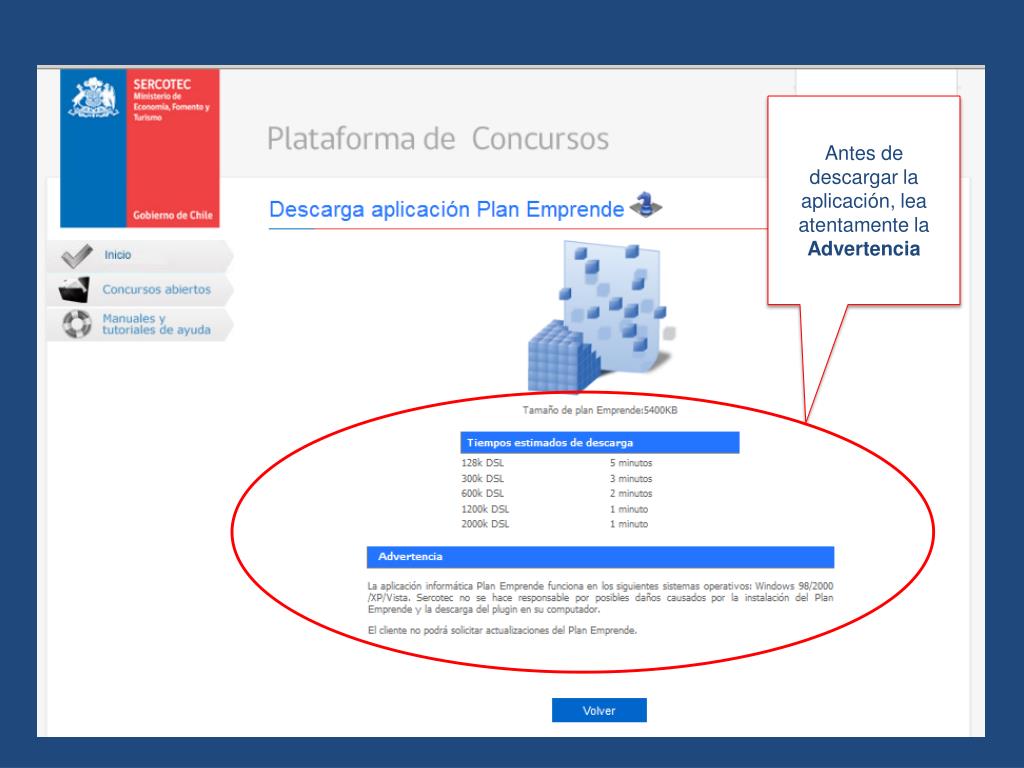Click the Advertencia section header bar
The height and width of the screenshot is (768, 1024).
click(600, 557)
